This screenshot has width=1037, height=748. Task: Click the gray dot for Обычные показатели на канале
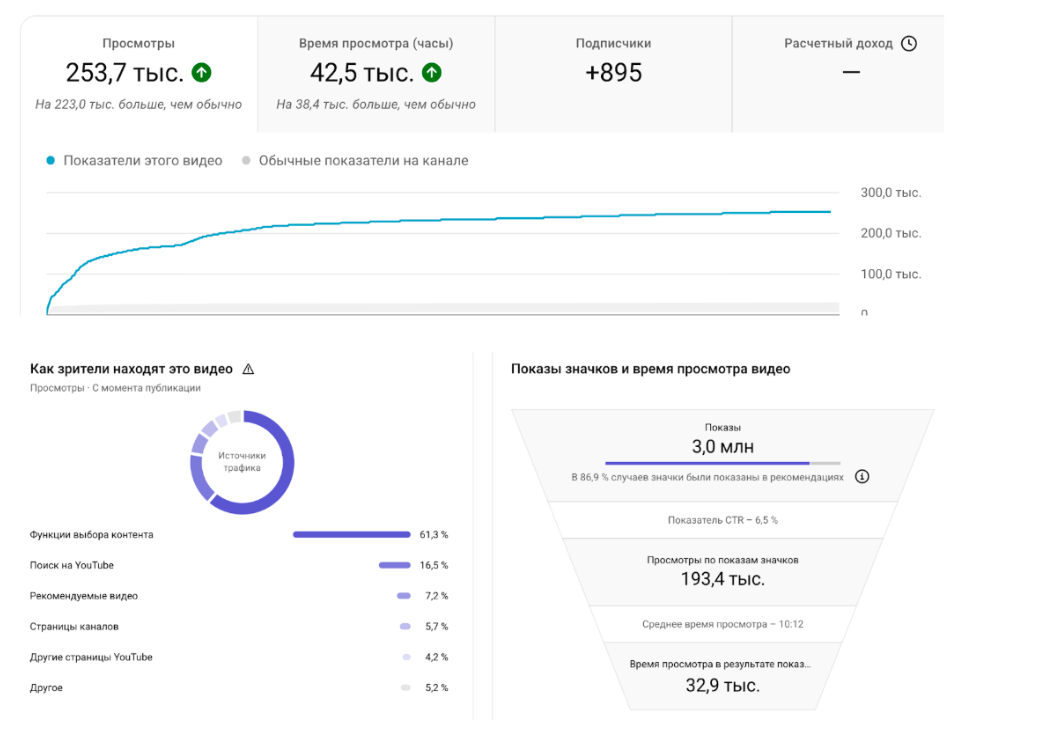pyautogui.click(x=246, y=161)
